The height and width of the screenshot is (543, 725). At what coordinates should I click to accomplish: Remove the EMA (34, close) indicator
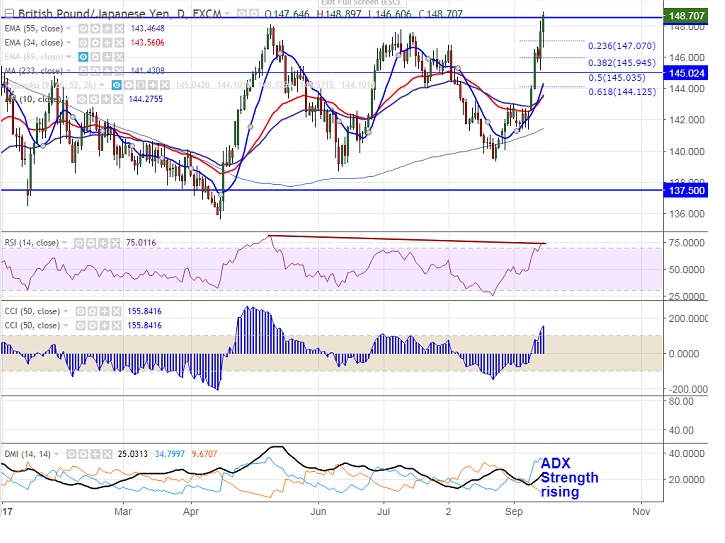tap(119, 43)
